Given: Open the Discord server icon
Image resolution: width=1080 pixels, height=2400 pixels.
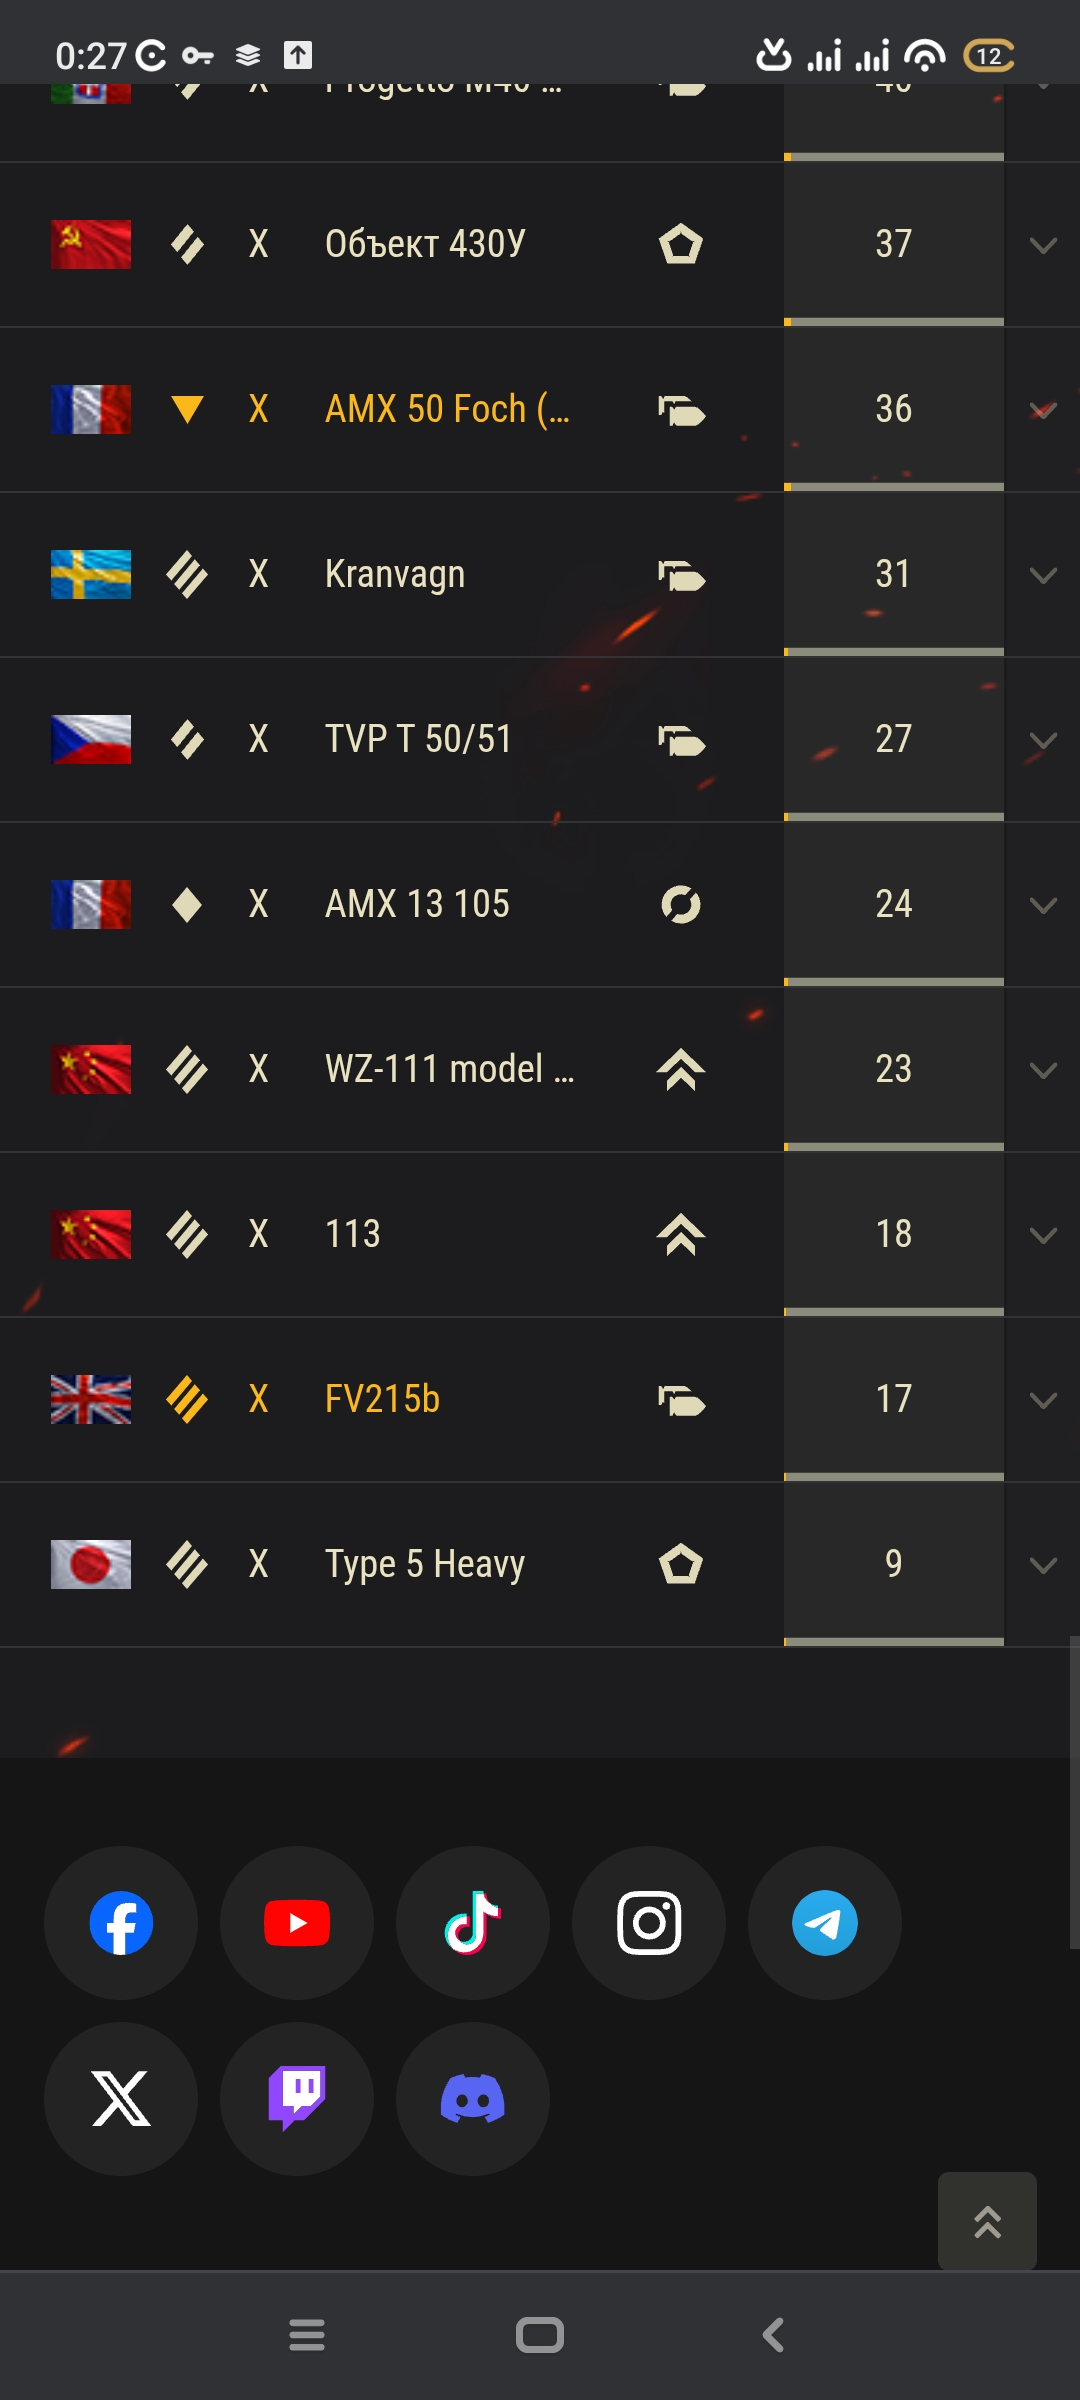Looking at the screenshot, I should coord(473,2098).
